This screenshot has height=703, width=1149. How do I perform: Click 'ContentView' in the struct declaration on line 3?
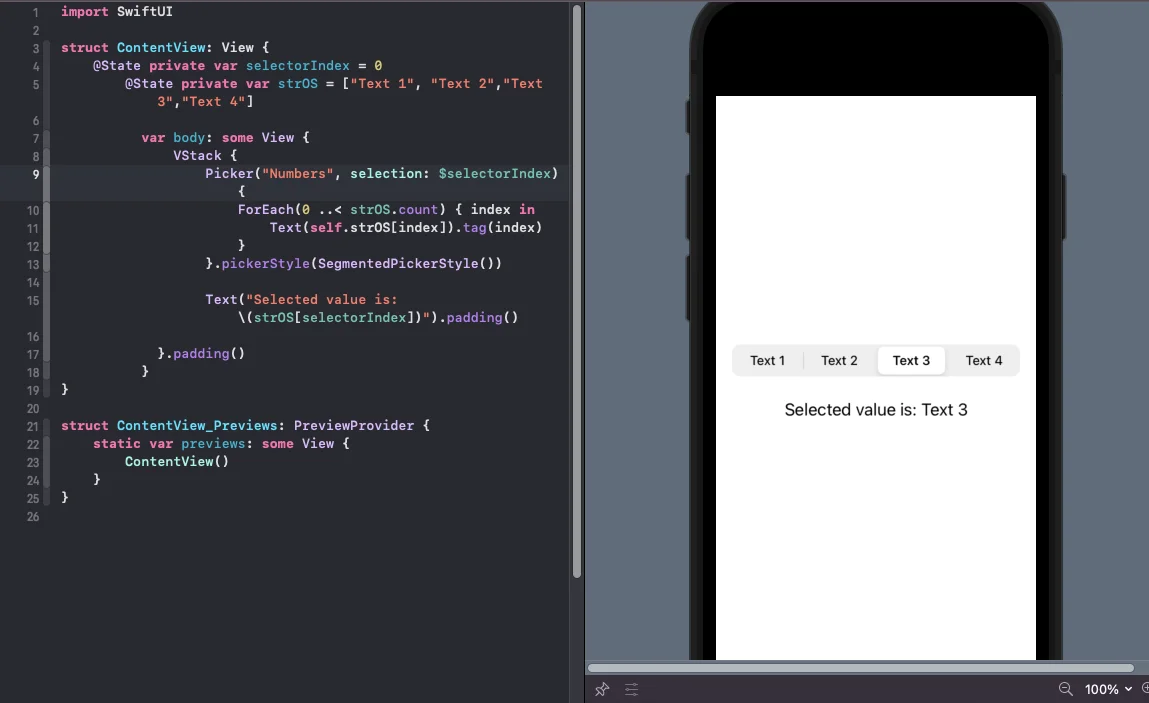[161, 48]
